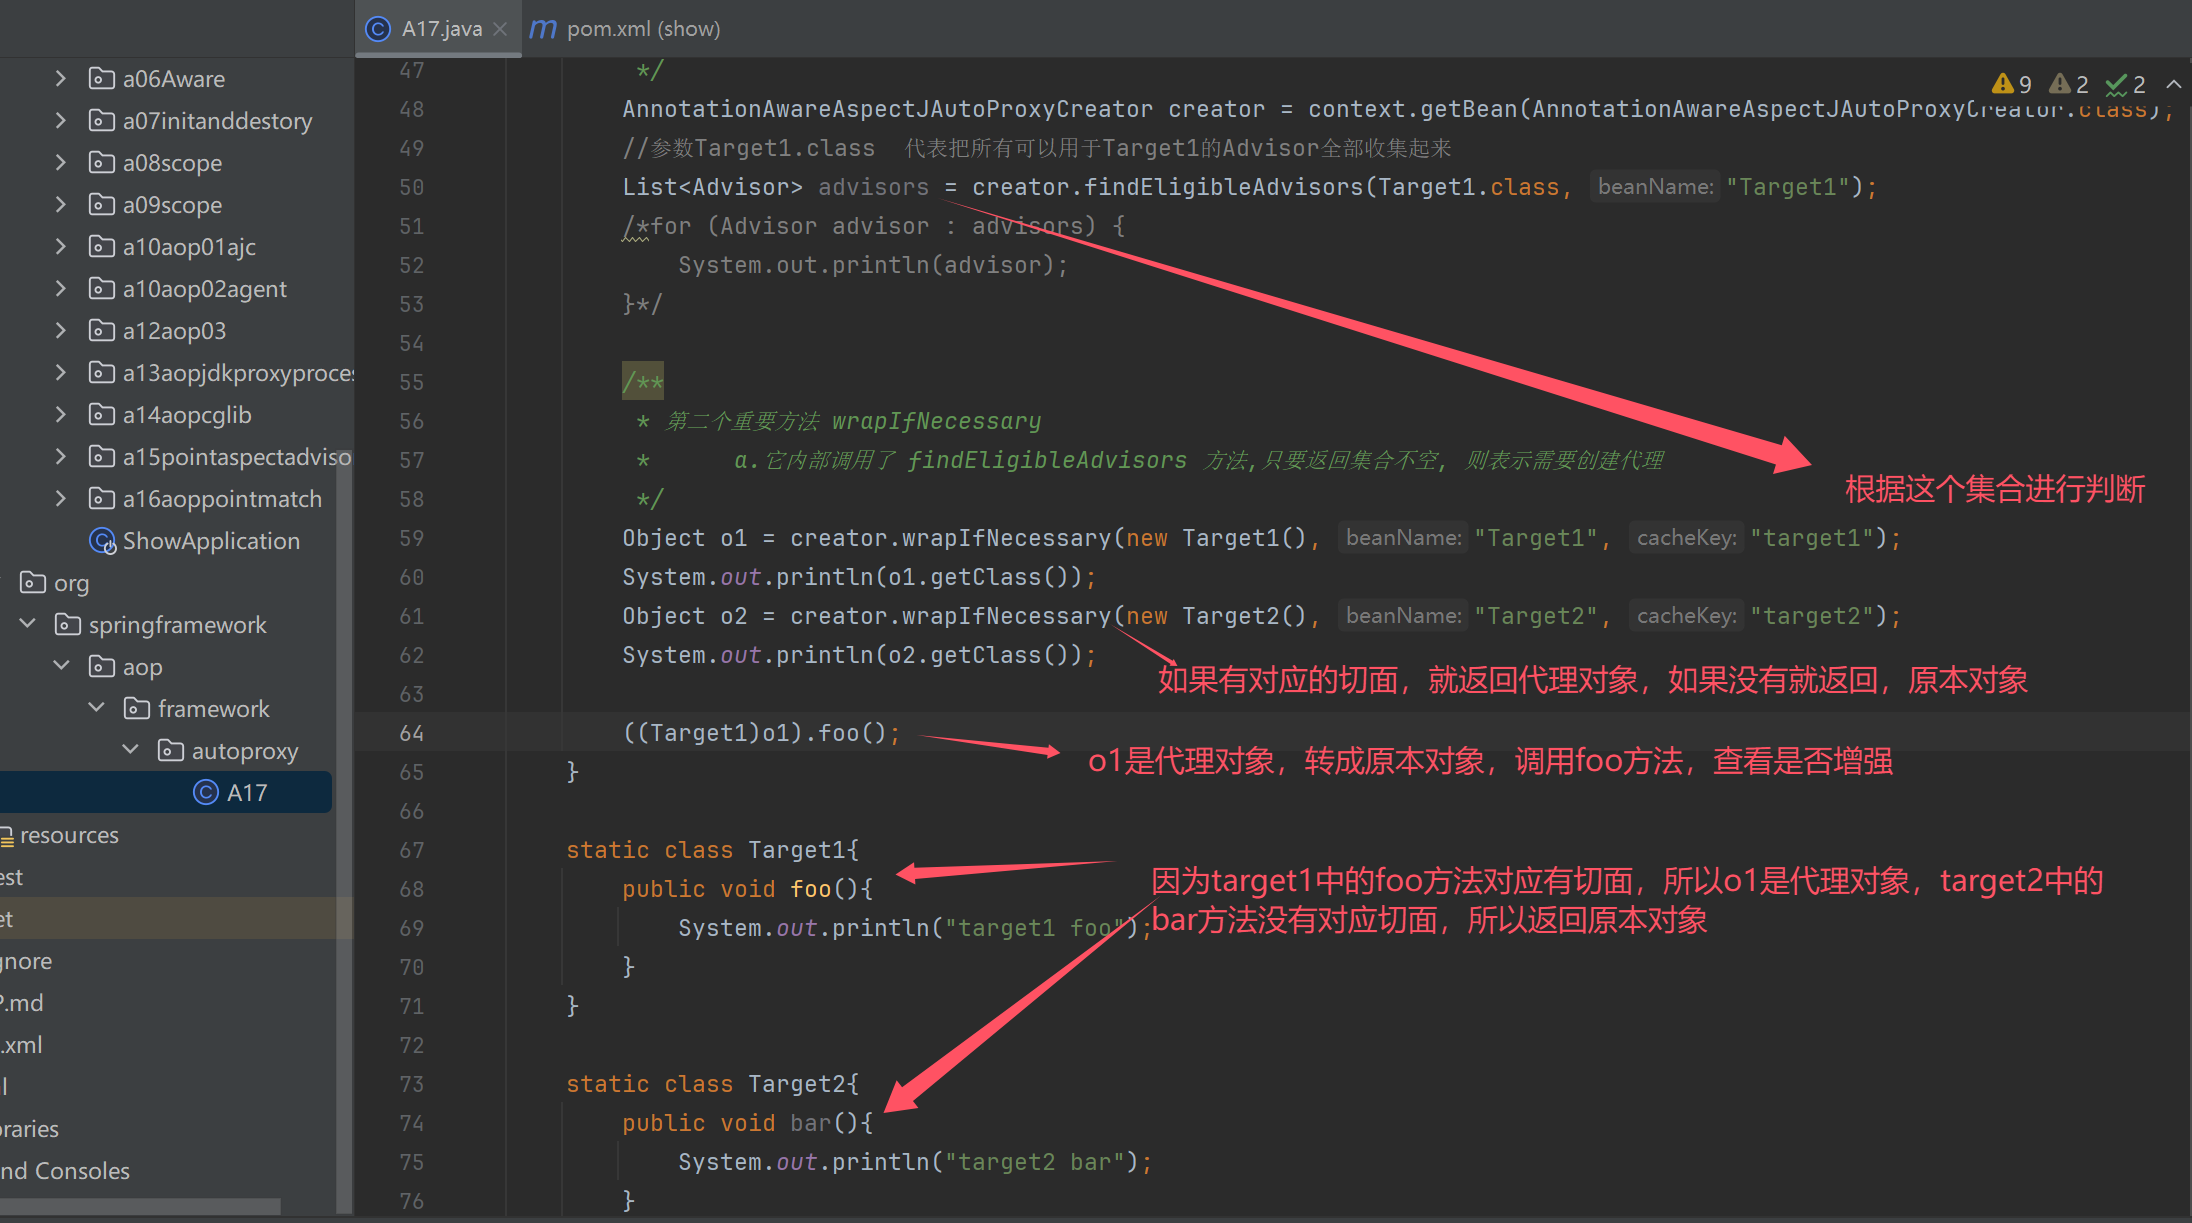Screen dimensions: 2192x1223
Task: Close the A17.java tab
Action: coord(501,29)
